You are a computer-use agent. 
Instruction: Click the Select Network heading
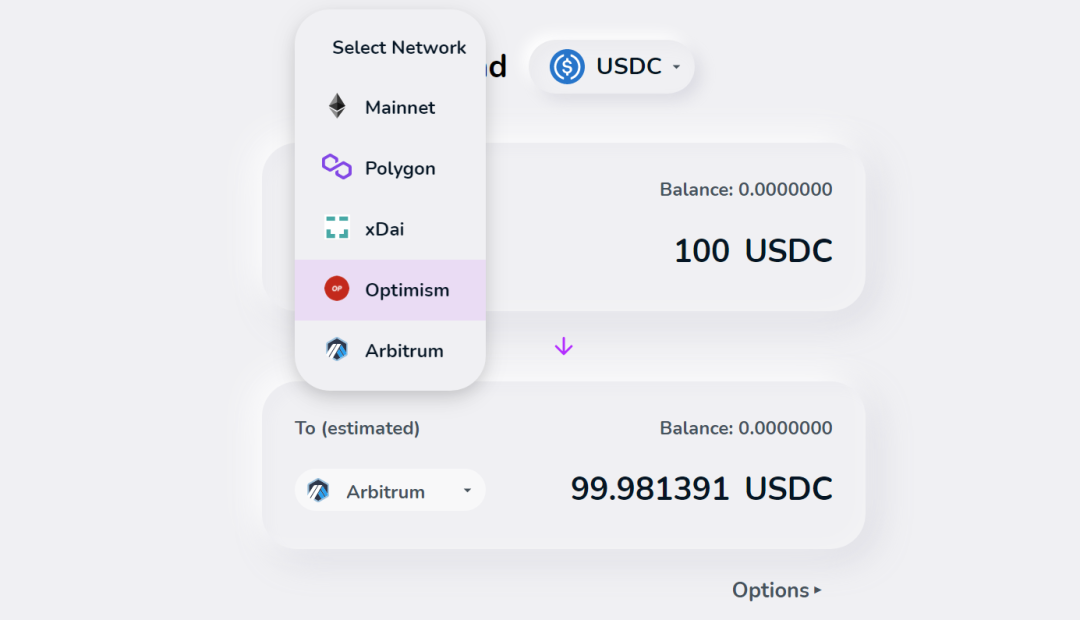pos(399,48)
